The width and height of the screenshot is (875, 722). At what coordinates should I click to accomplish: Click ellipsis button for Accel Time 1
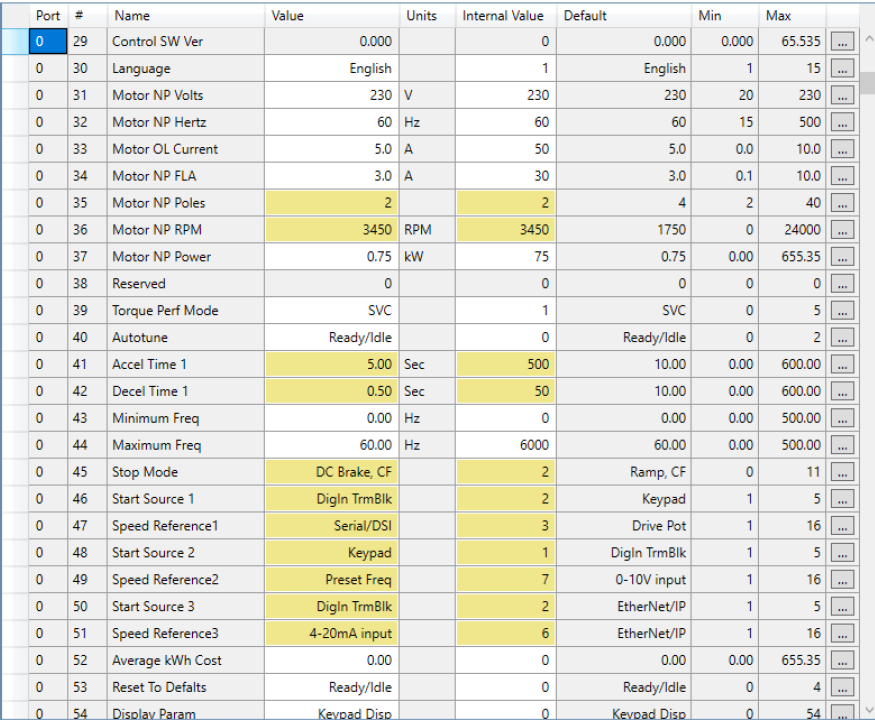842,365
